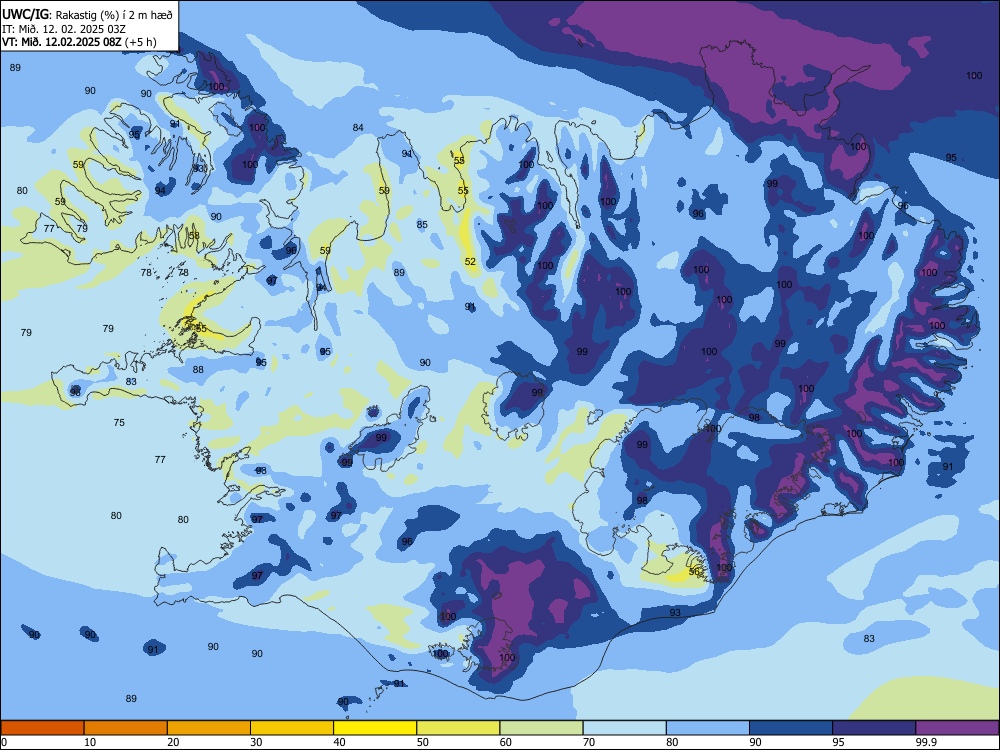Click the '20' legend label

point(173,742)
